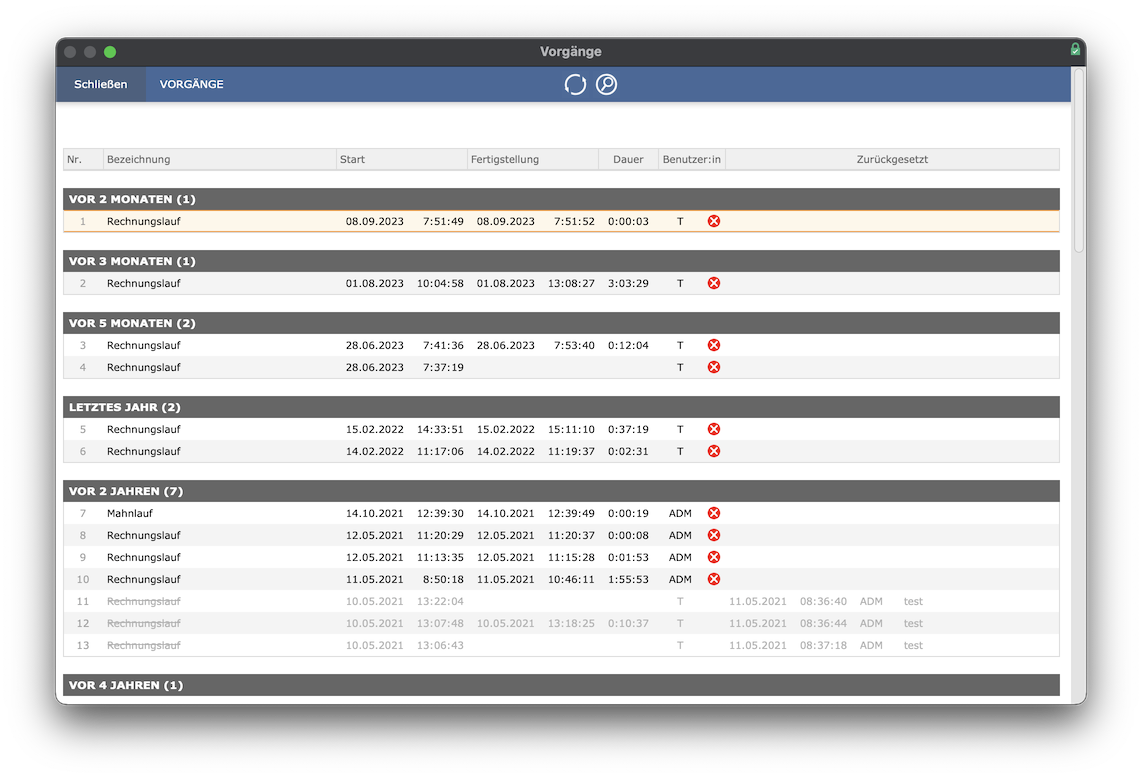Click the Benutzer:in column header

pos(691,160)
